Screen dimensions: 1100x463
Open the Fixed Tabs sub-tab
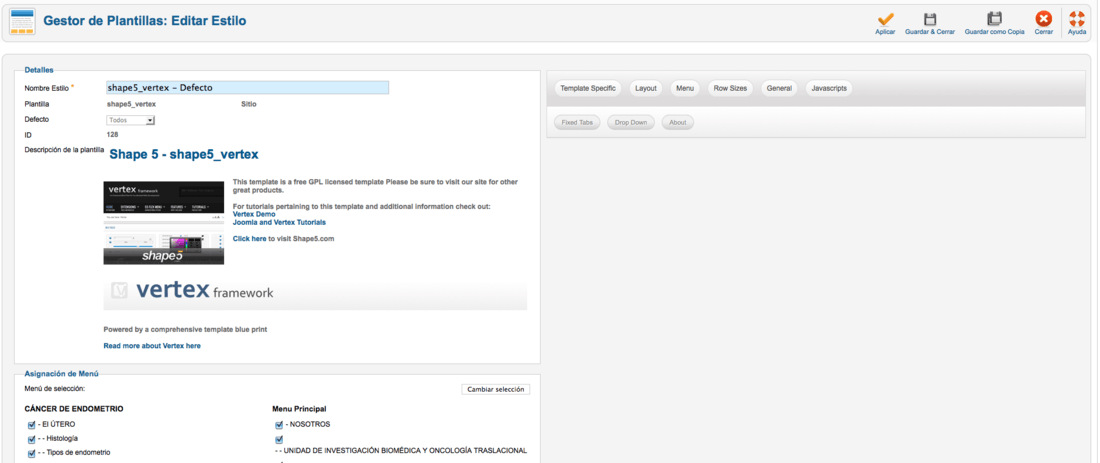[x=577, y=122]
